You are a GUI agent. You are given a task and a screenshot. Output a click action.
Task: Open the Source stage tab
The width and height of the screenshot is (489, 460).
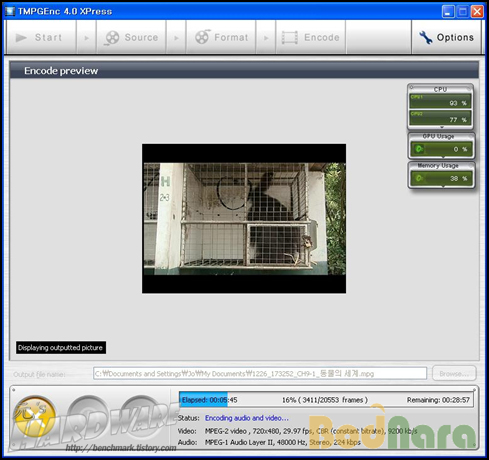click(x=131, y=37)
